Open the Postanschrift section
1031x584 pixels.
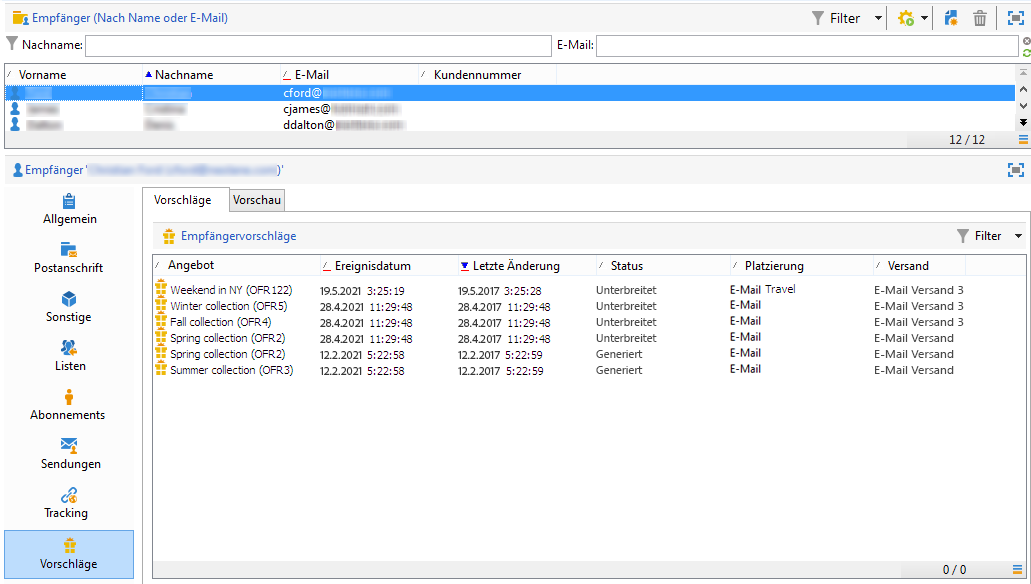tap(69, 258)
